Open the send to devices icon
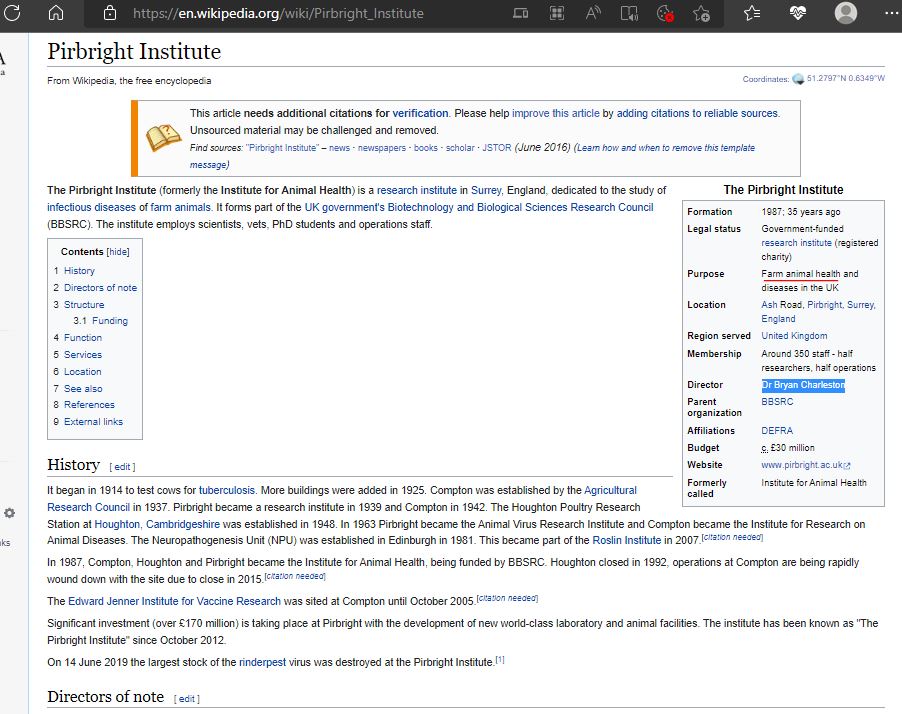The width and height of the screenshot is (902, 714). [521, 13]
